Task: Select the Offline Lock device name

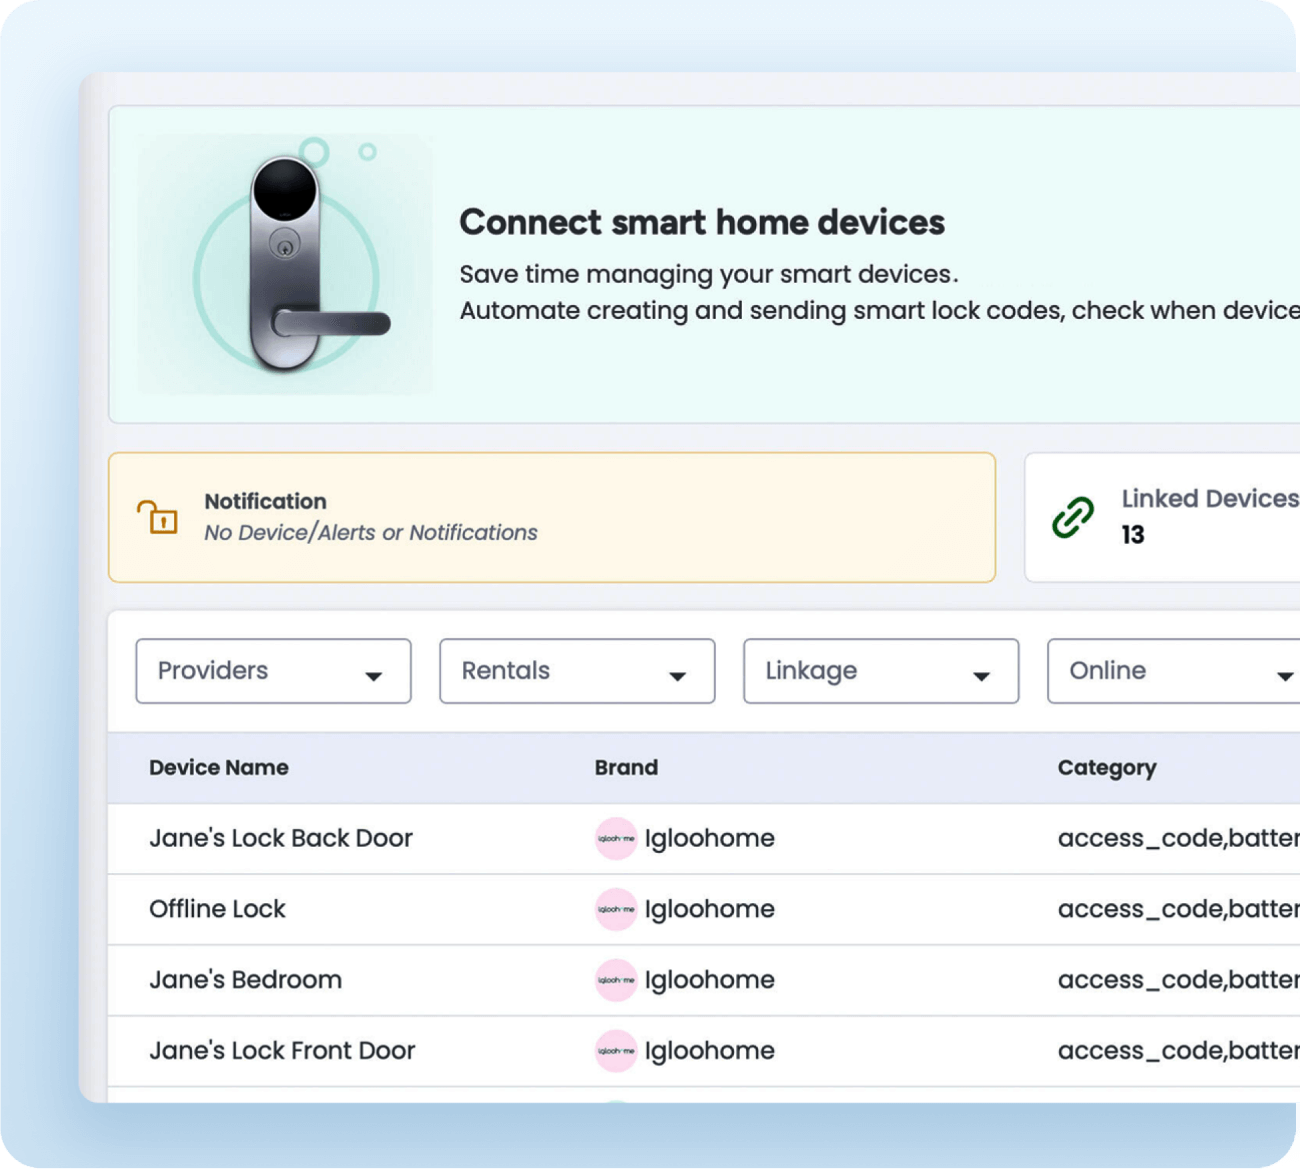Action: 217,909
